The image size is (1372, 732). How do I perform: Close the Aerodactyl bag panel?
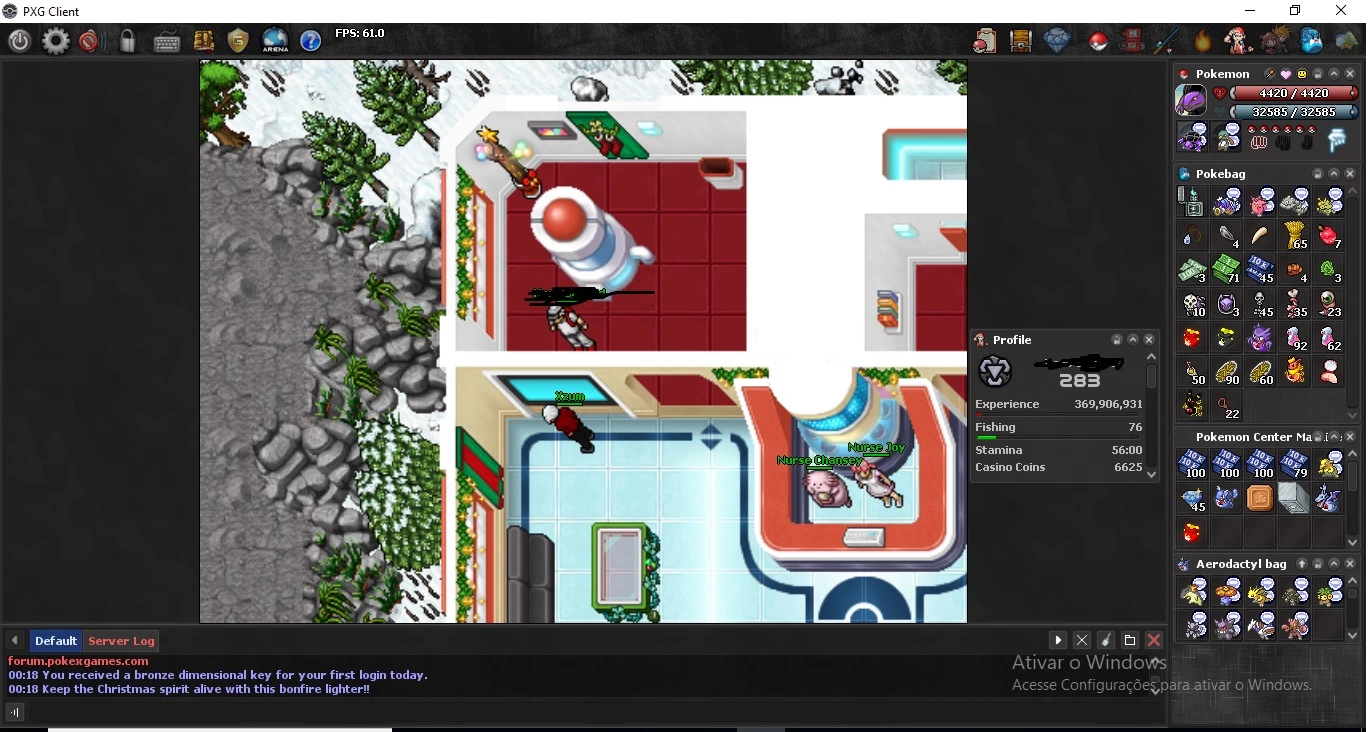pos(1350,564)
